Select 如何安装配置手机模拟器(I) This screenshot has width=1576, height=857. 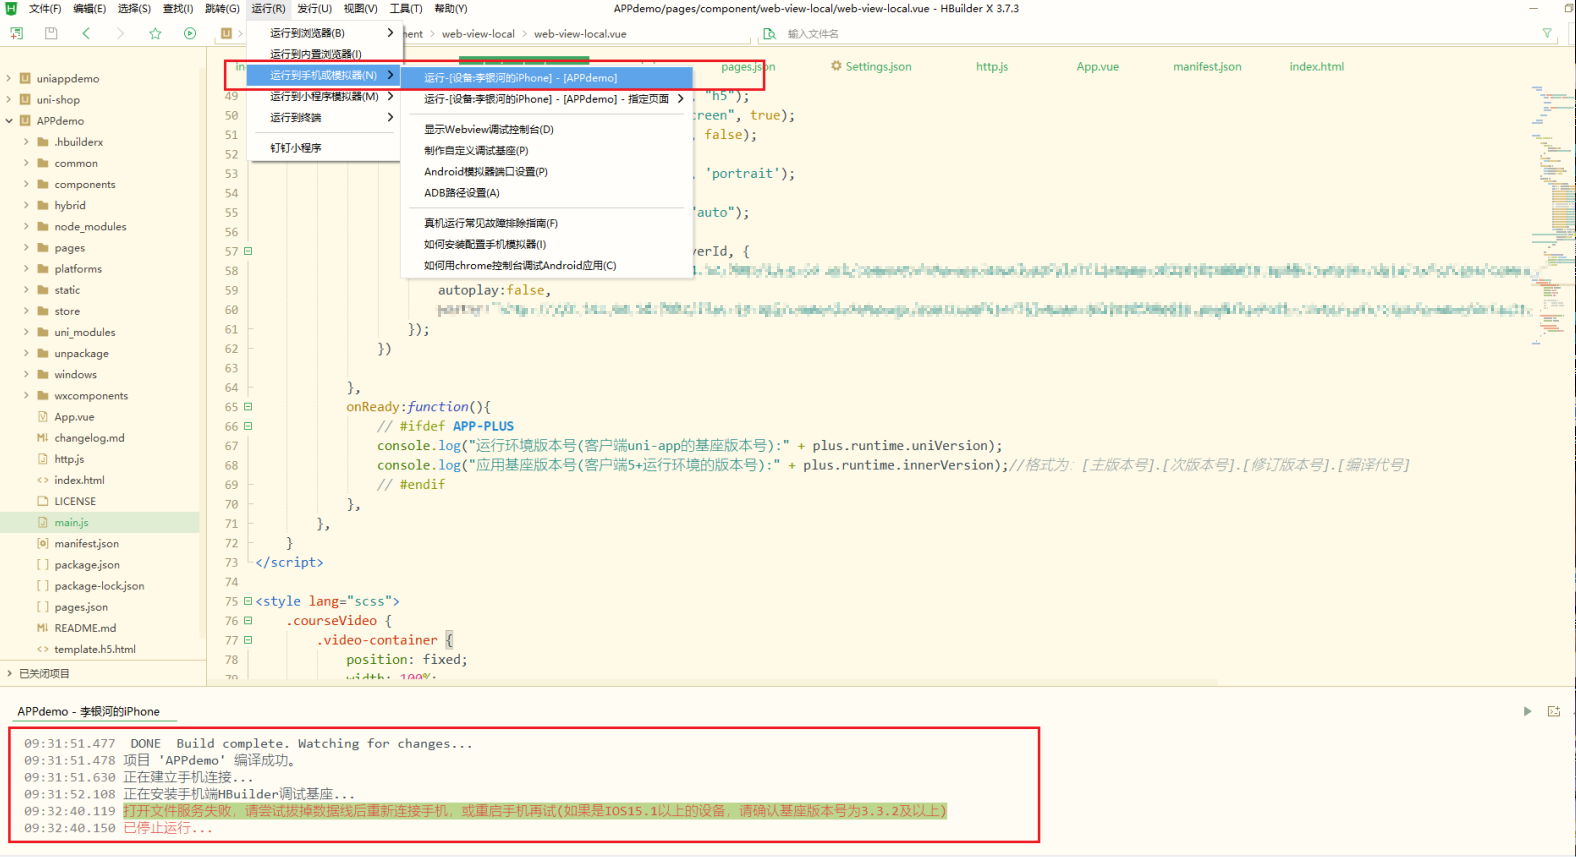[x=546, y=244]
